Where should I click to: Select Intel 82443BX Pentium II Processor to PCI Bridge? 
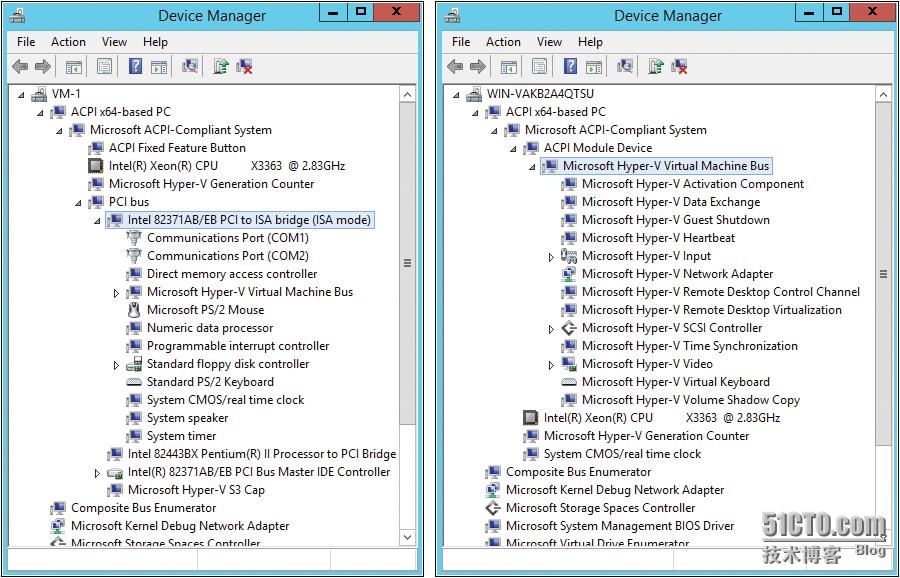click(262, 454)
